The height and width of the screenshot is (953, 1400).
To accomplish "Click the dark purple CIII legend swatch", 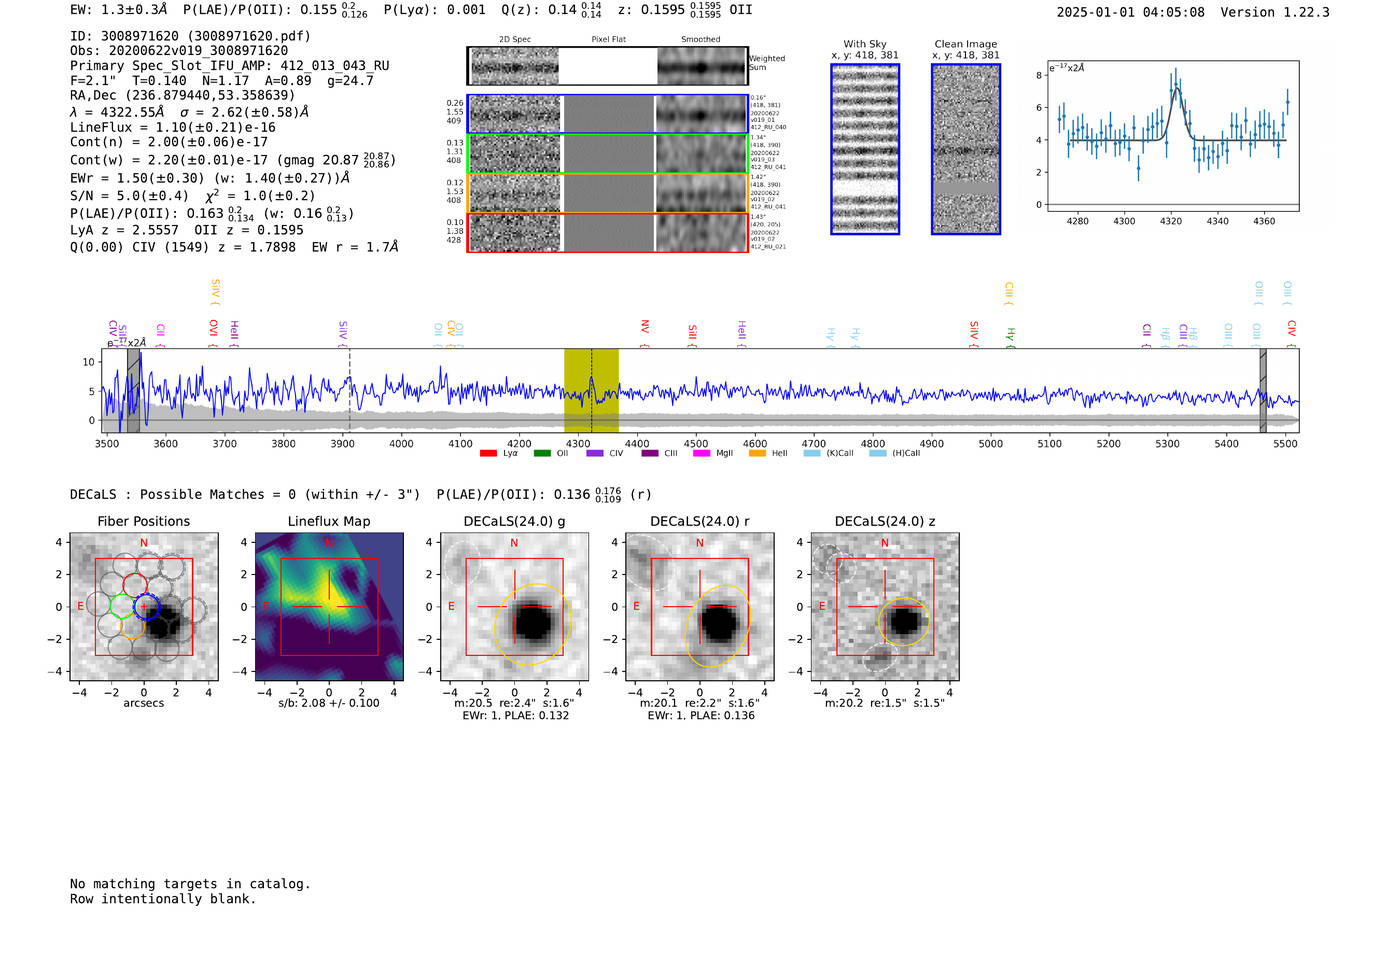I will (x=650, y=453).
